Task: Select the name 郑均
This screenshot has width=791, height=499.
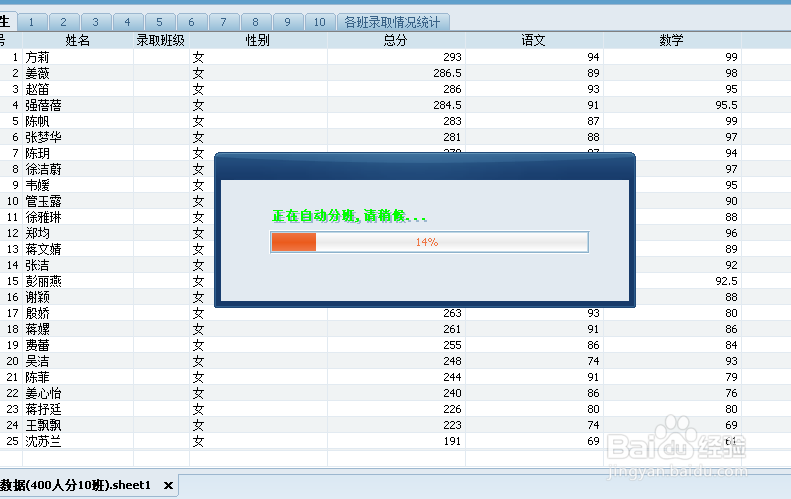Action: (x=37, y=233)
